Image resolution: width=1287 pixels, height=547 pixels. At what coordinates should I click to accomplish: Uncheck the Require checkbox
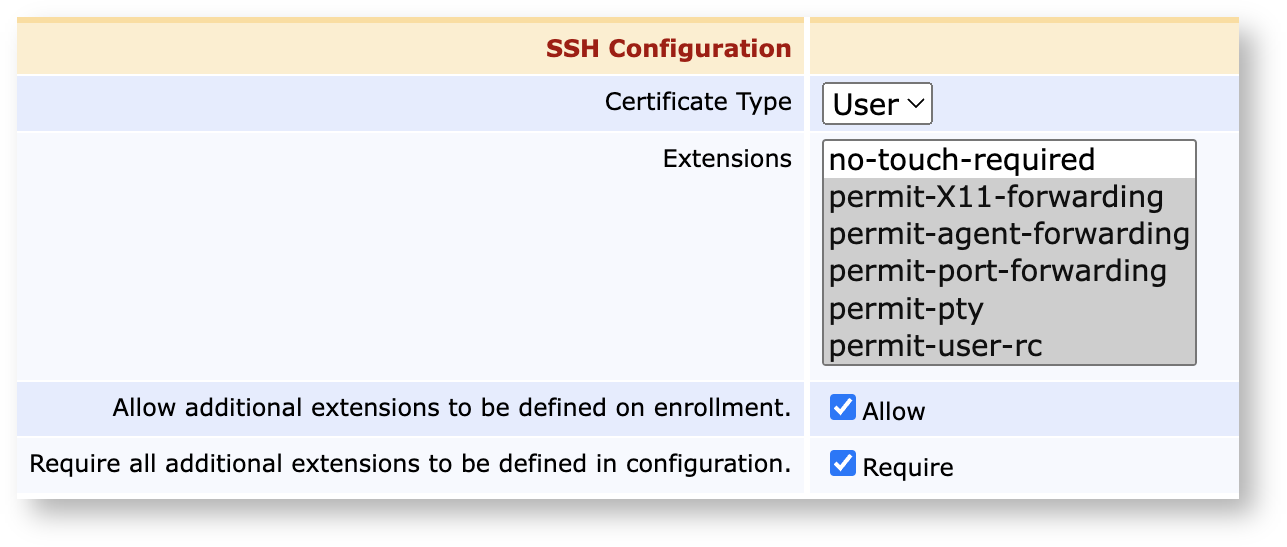tap(843, 464)
